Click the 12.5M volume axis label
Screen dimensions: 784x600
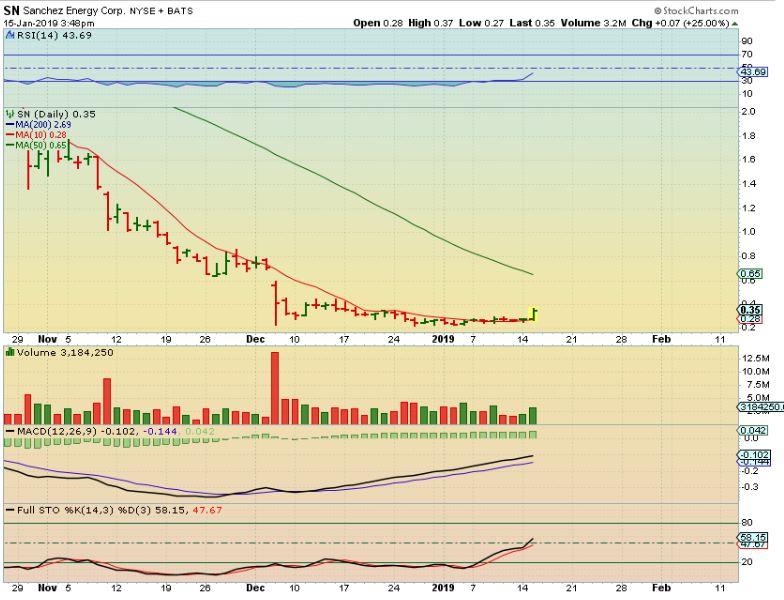(756, 358)
